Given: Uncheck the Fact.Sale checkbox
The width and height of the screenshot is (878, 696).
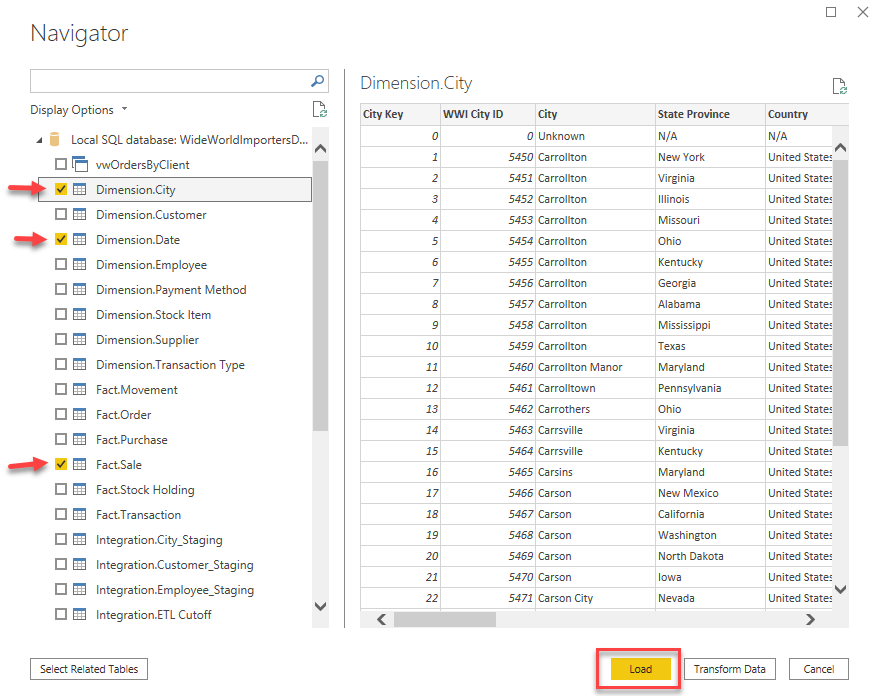Looking at the screenshot, I should 61,464.
